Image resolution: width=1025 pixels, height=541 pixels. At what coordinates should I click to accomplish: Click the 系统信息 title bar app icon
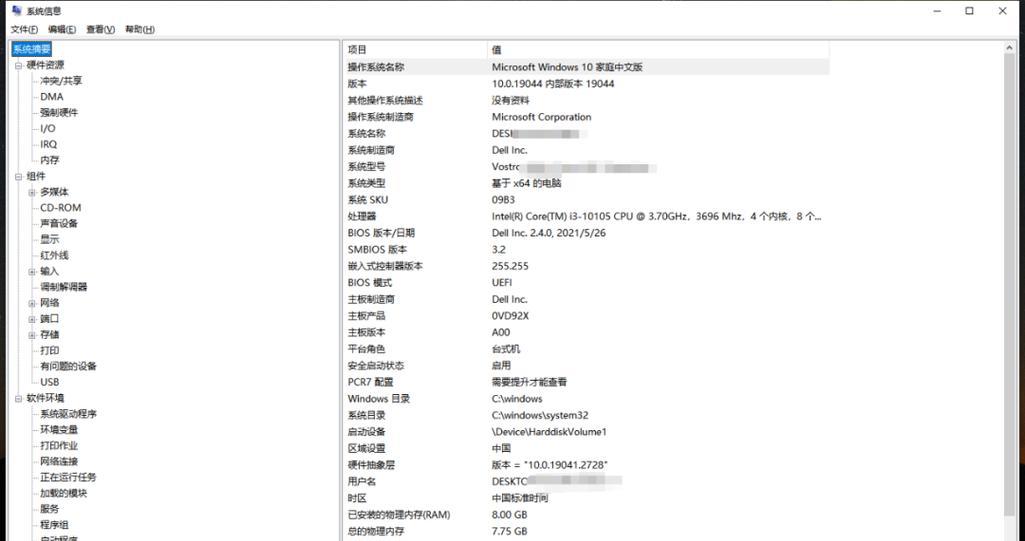click(x=17, y=10)
